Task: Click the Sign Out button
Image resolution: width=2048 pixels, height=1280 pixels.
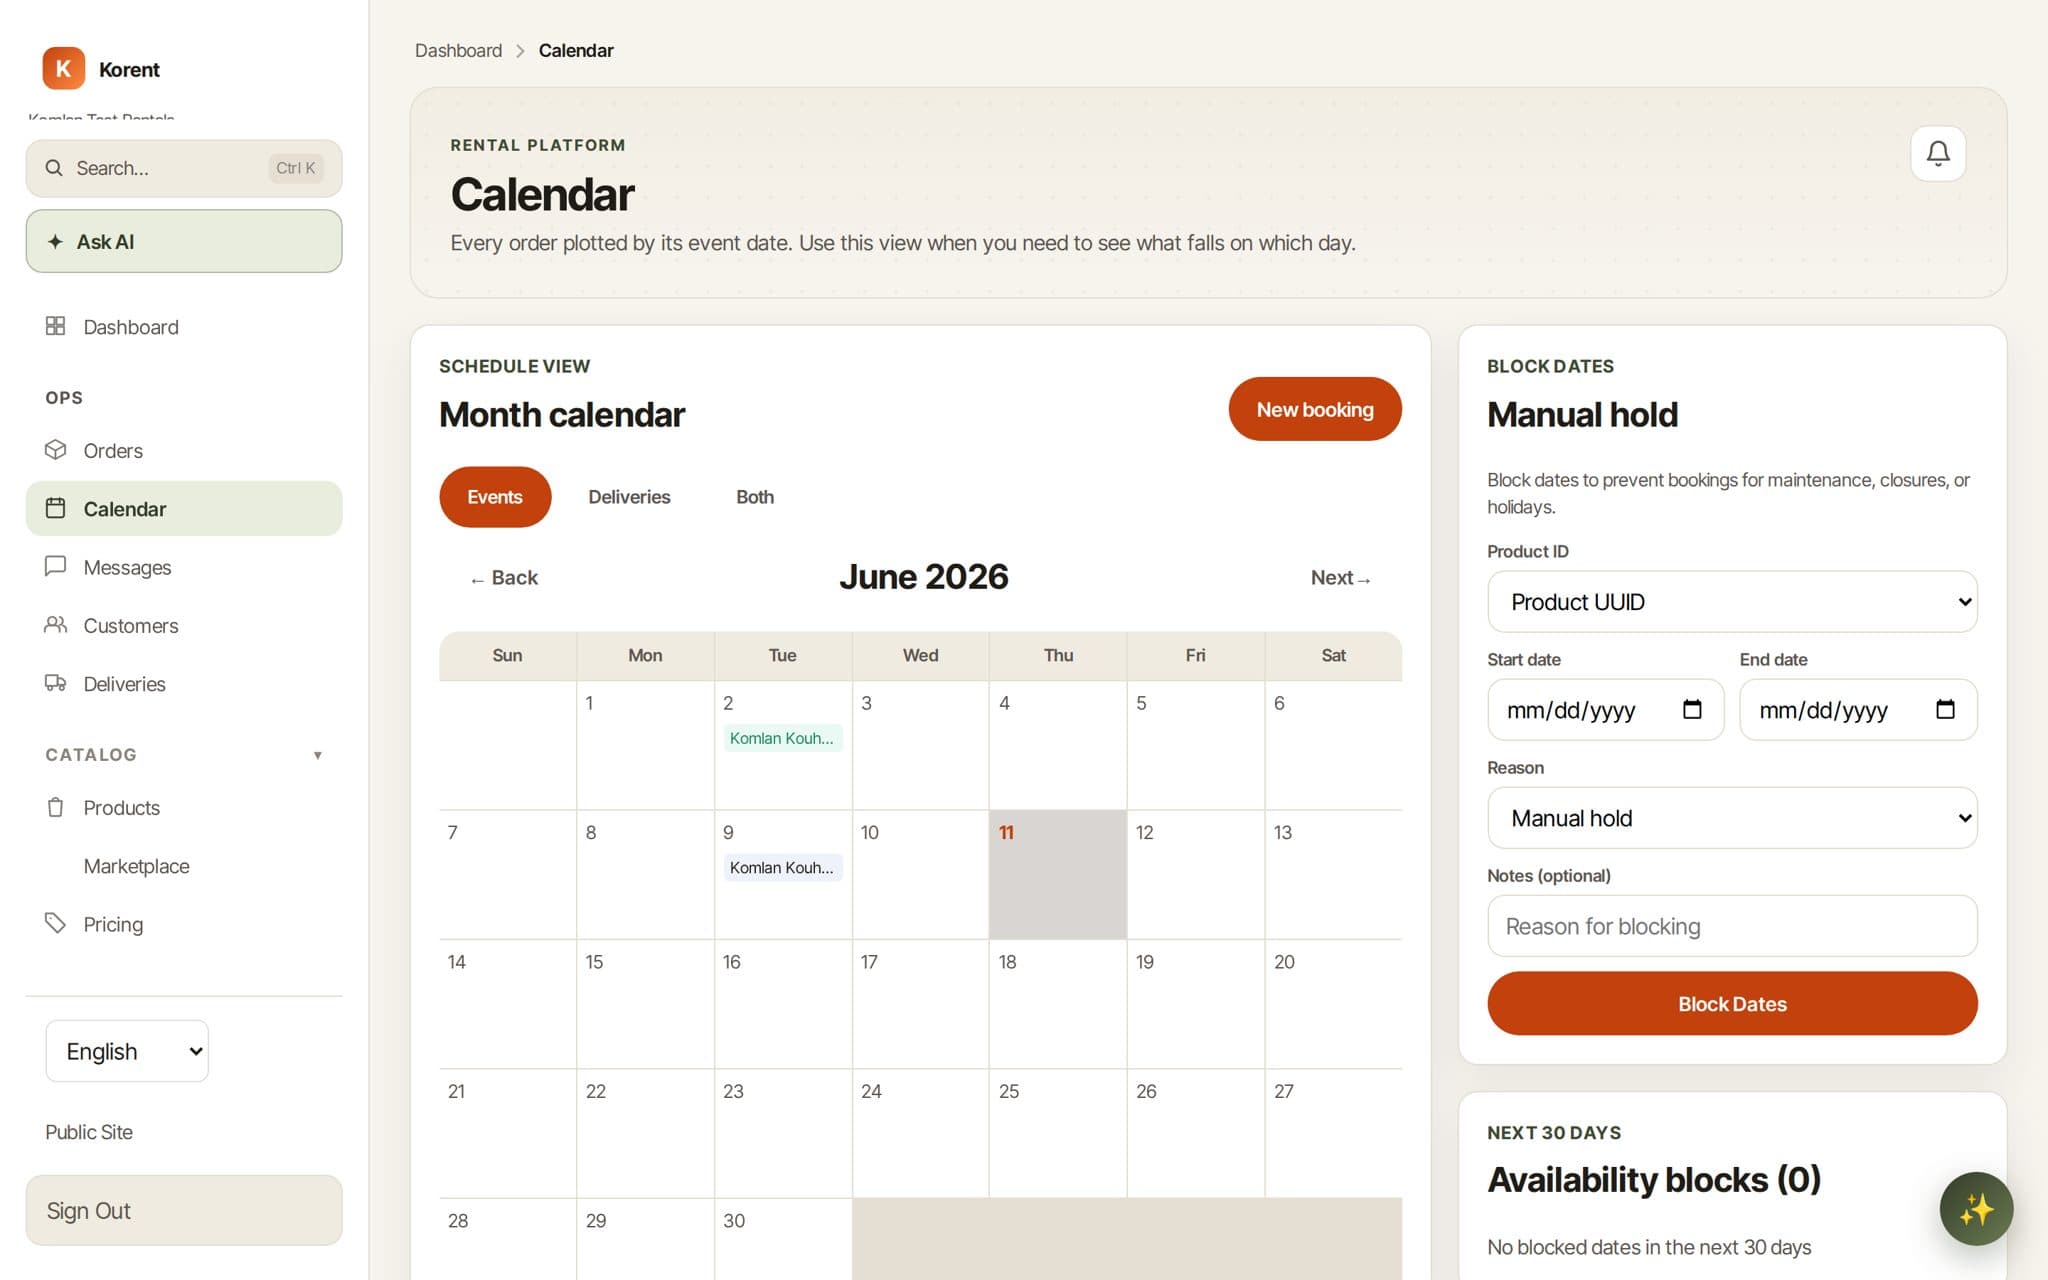Action: [184, 1210]
